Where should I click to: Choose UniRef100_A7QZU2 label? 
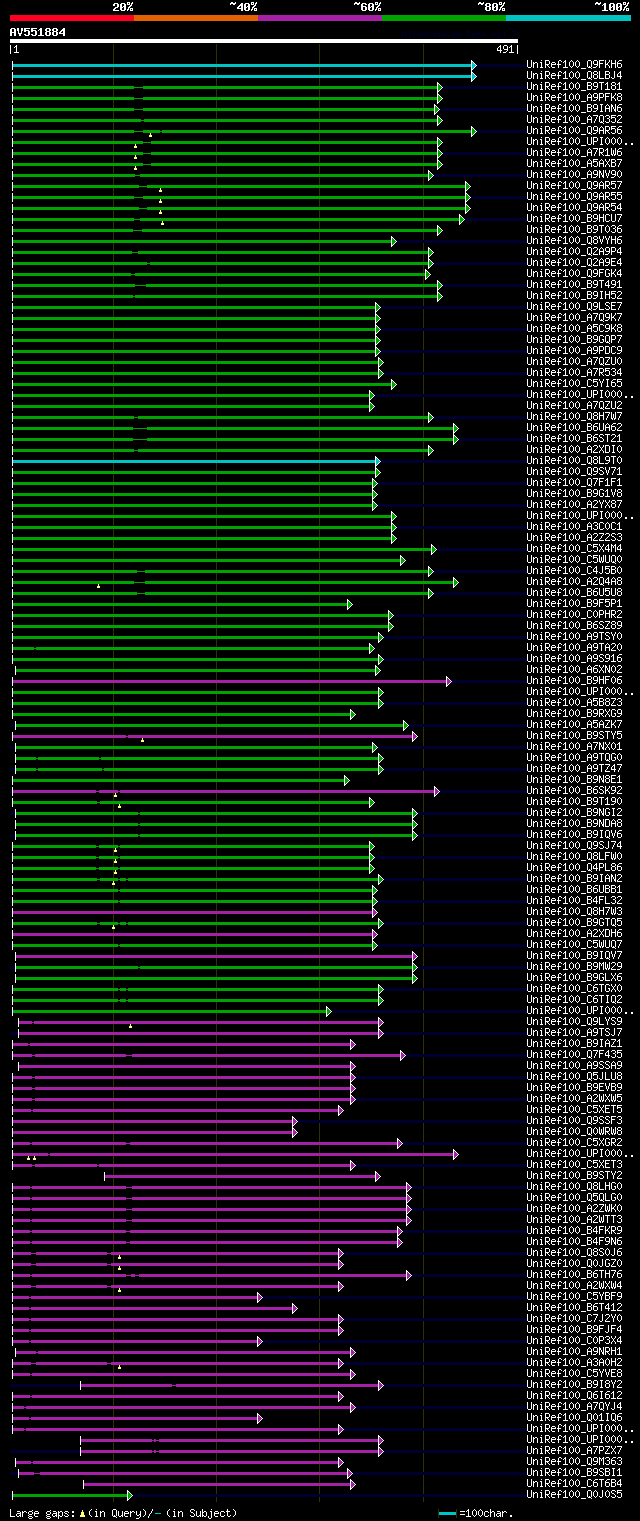(x=574, y=405)
